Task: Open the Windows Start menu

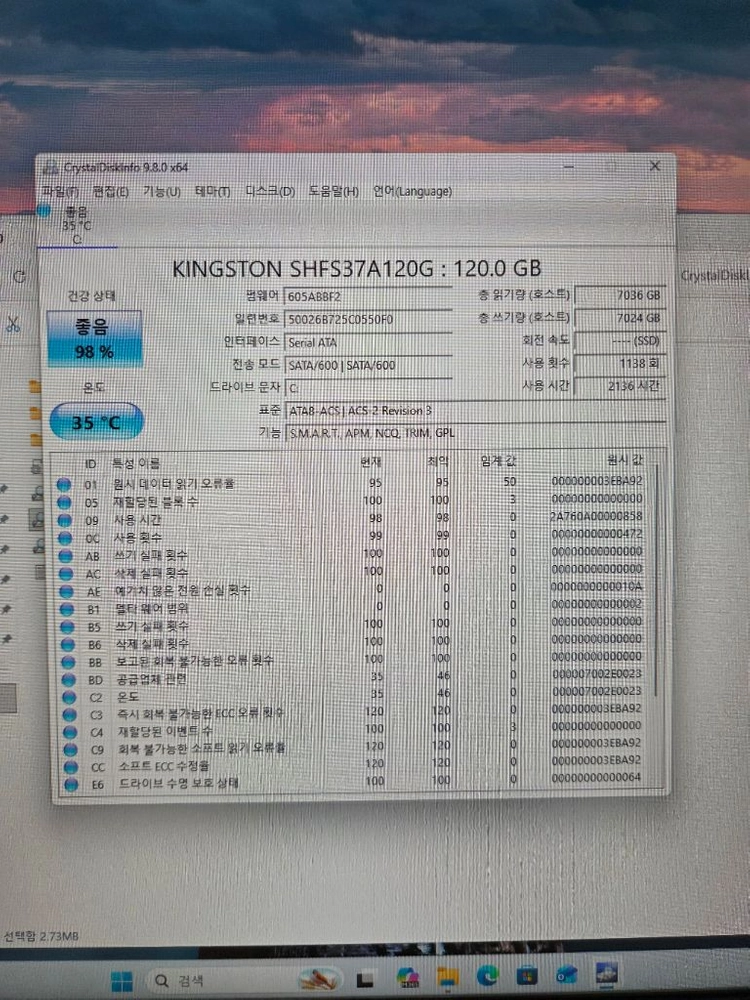Action: (x=122, y=980)
